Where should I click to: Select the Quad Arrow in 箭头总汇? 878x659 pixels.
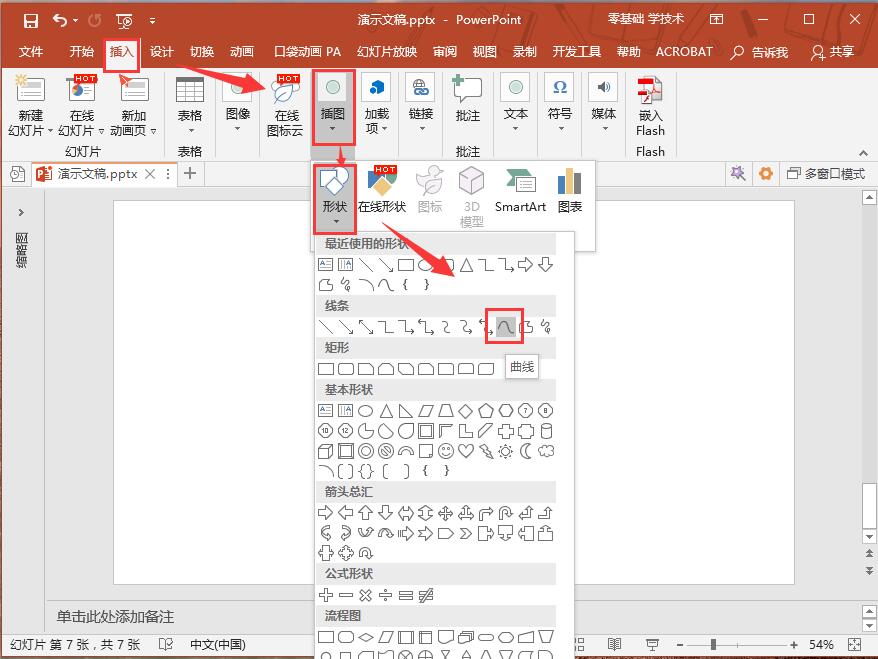point(446,513)
